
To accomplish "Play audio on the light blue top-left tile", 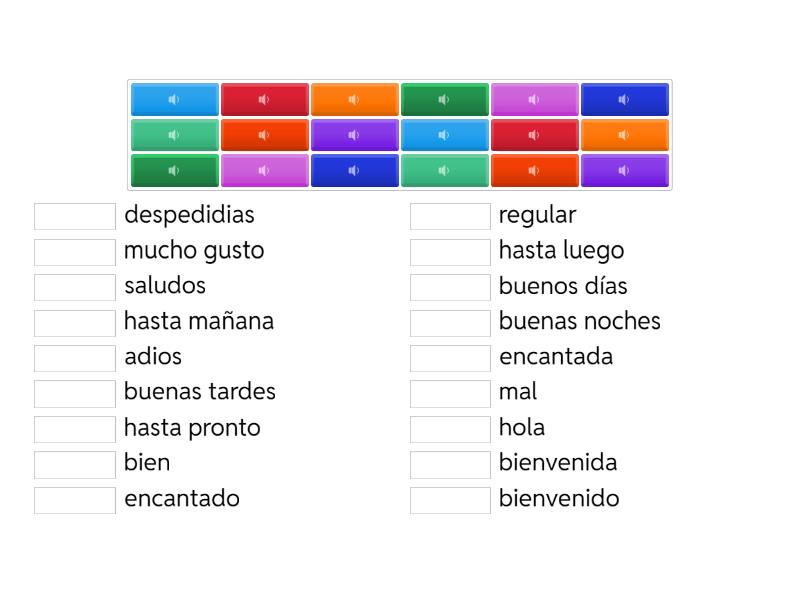I will pyautogui.click(x=174, y=99).
